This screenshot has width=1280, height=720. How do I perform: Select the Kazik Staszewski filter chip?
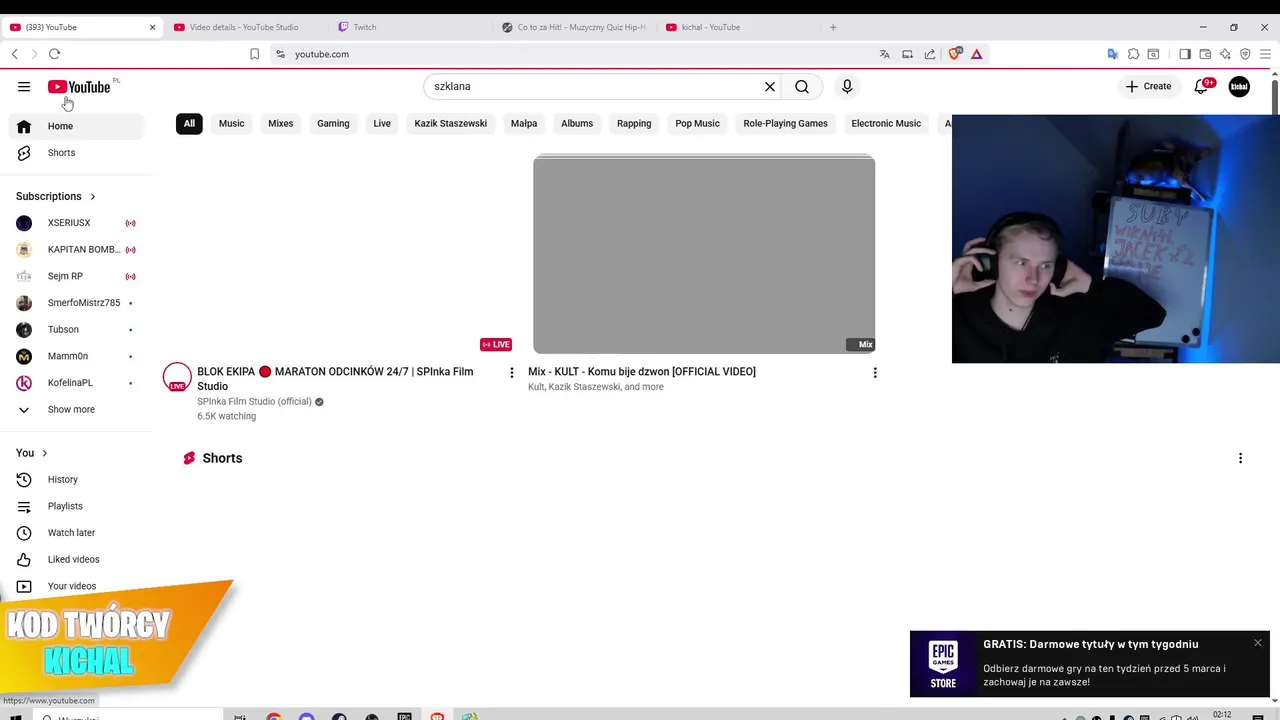coord(451,124)
